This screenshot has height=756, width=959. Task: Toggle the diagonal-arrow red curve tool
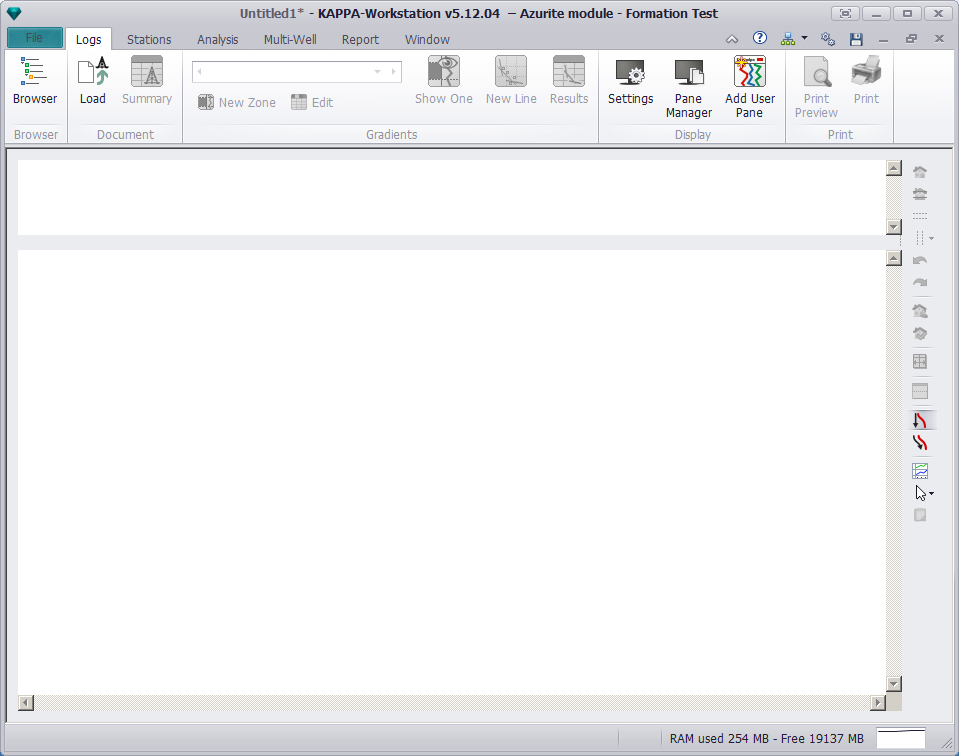pos(920,442)
